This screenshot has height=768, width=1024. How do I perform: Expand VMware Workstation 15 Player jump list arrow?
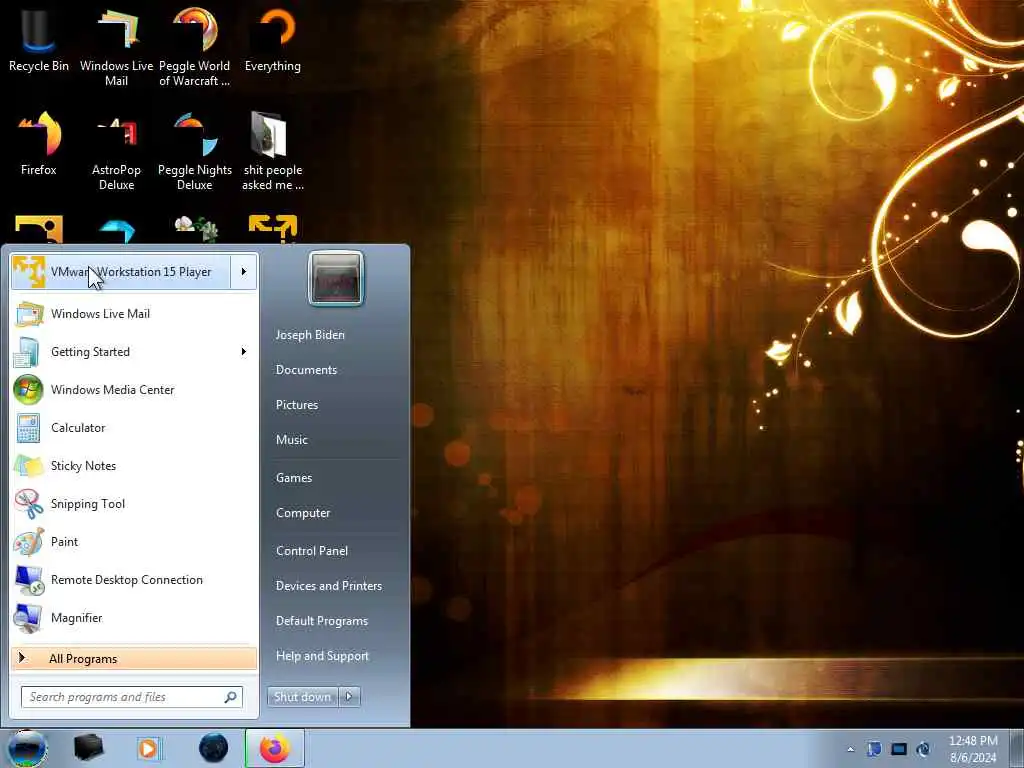244,272
